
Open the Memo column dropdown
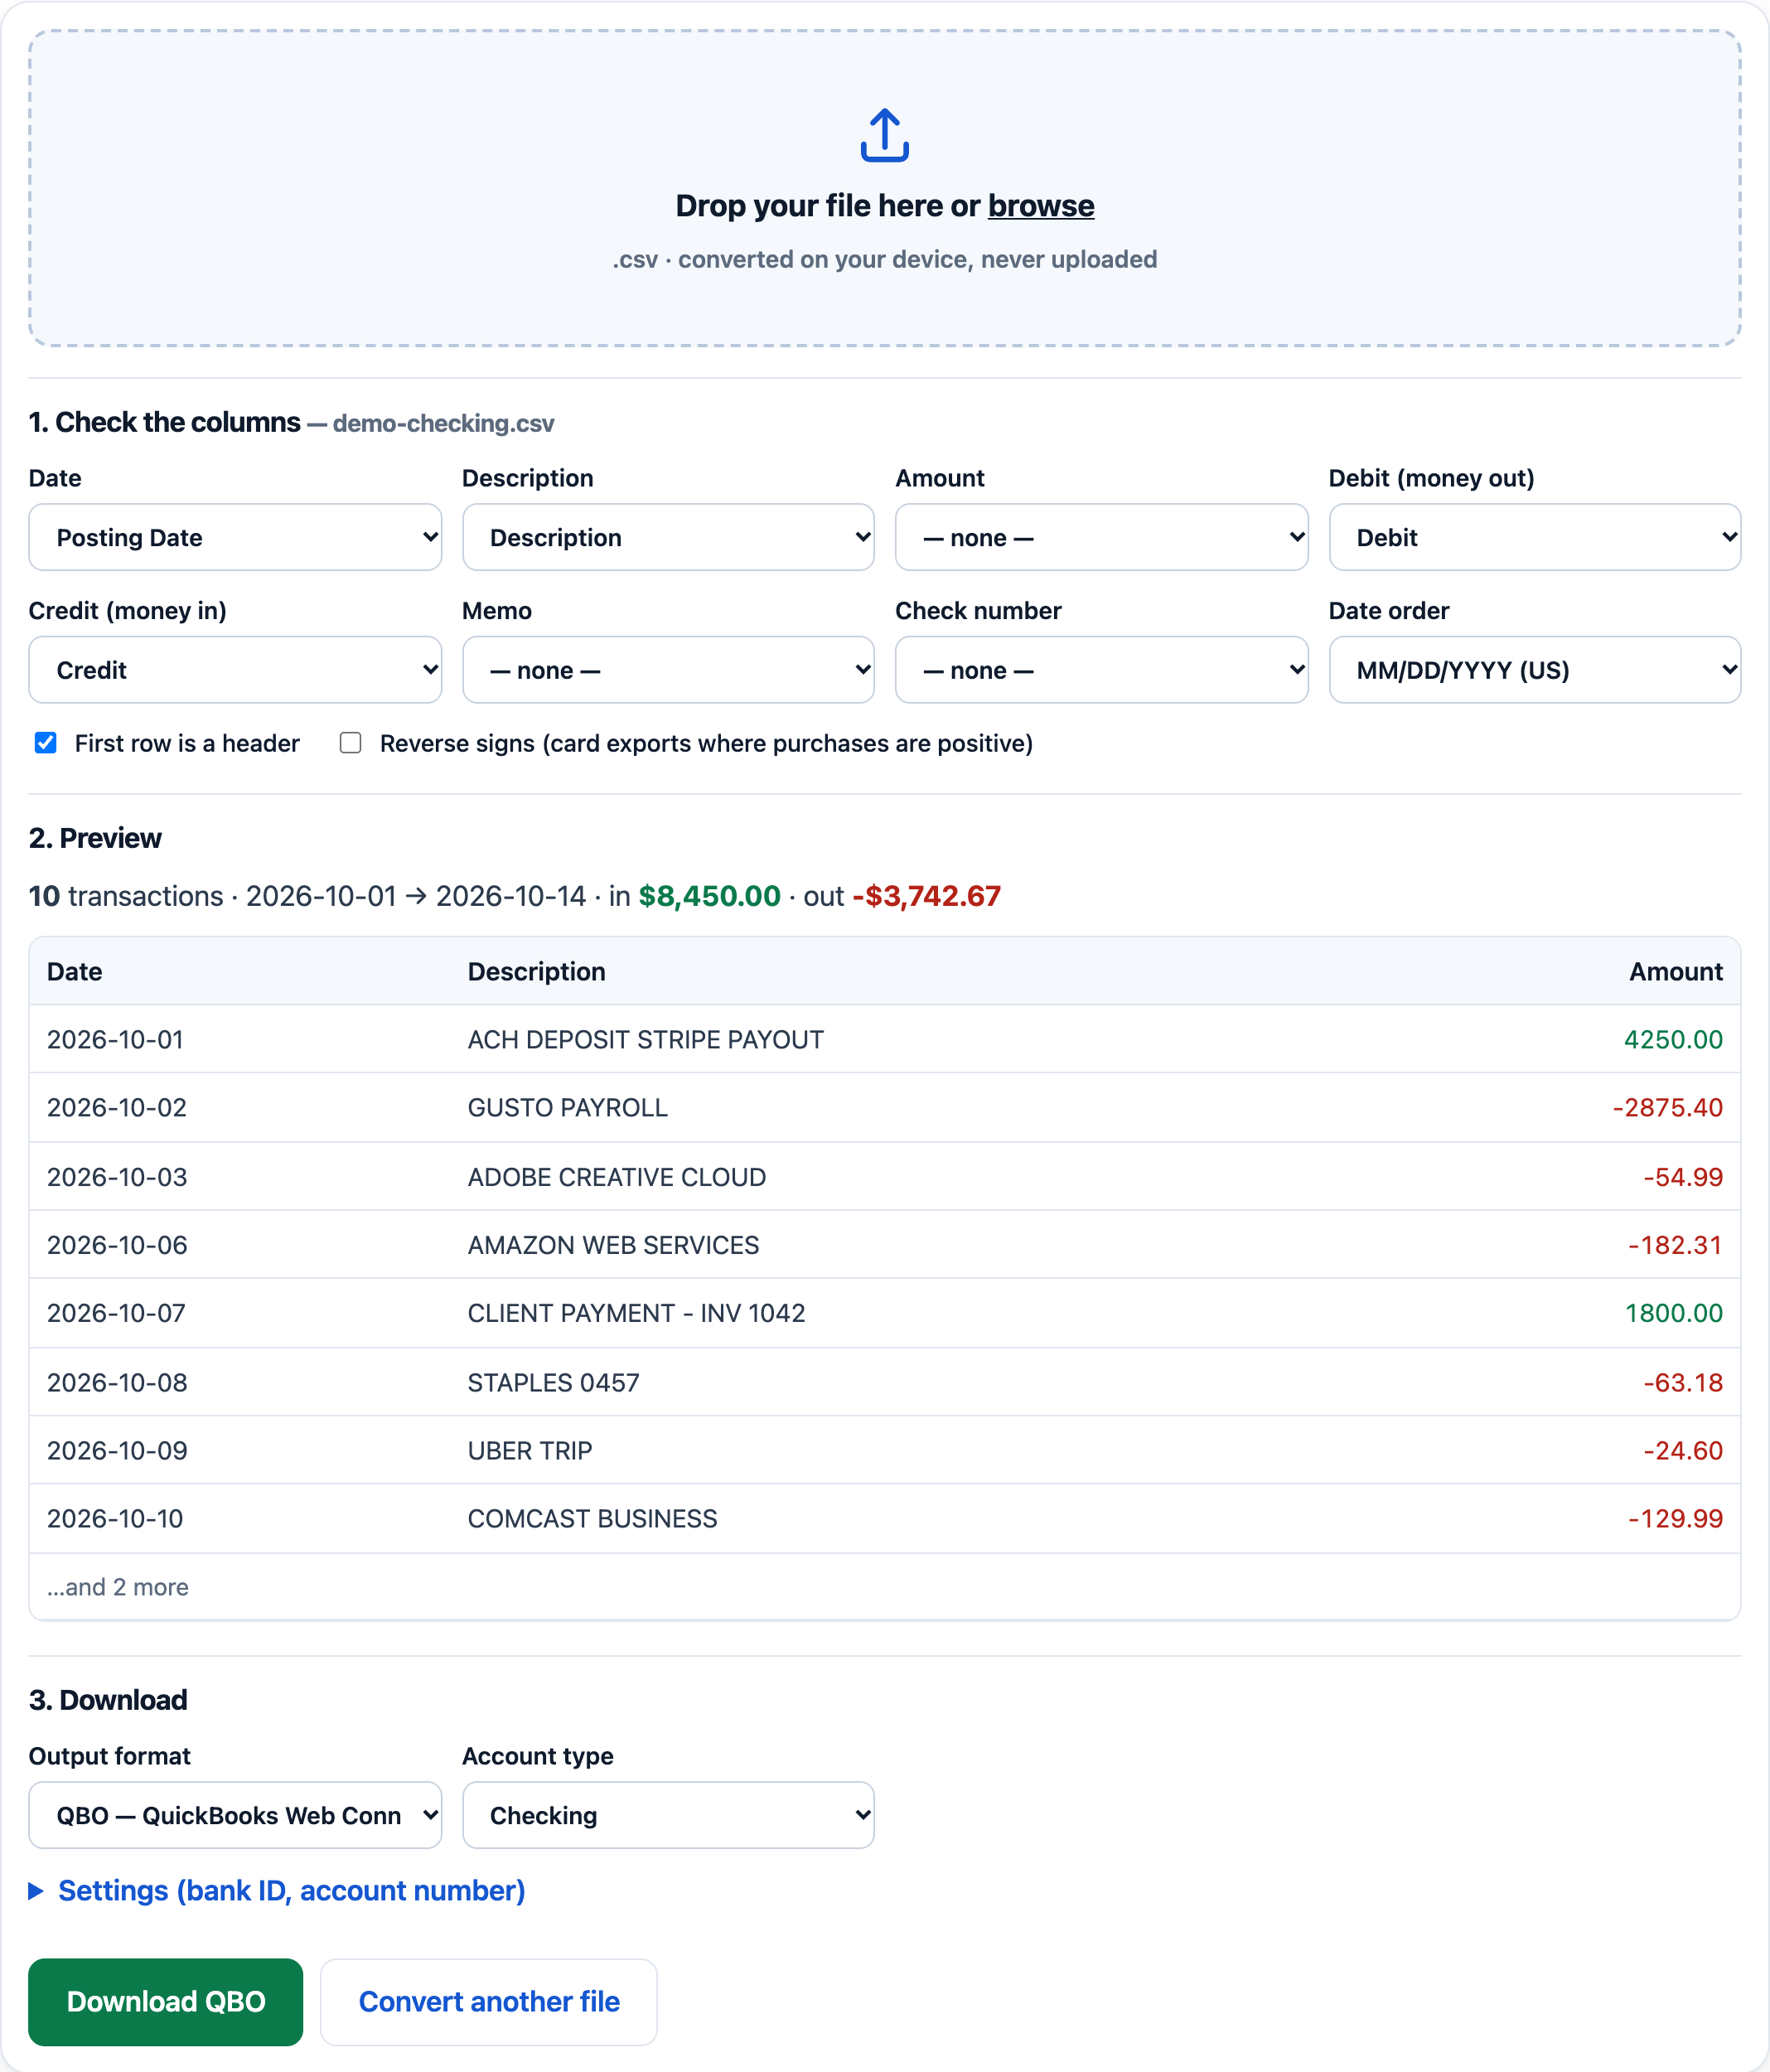point(668,670)
